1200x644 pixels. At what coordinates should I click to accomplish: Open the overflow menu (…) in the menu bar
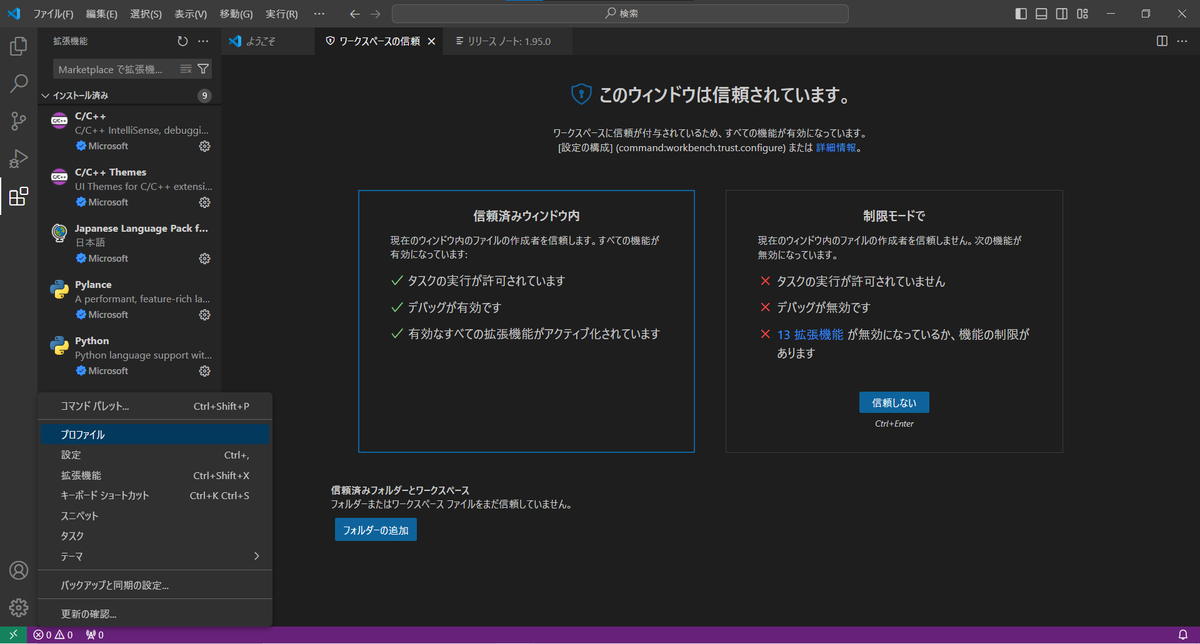319,14
